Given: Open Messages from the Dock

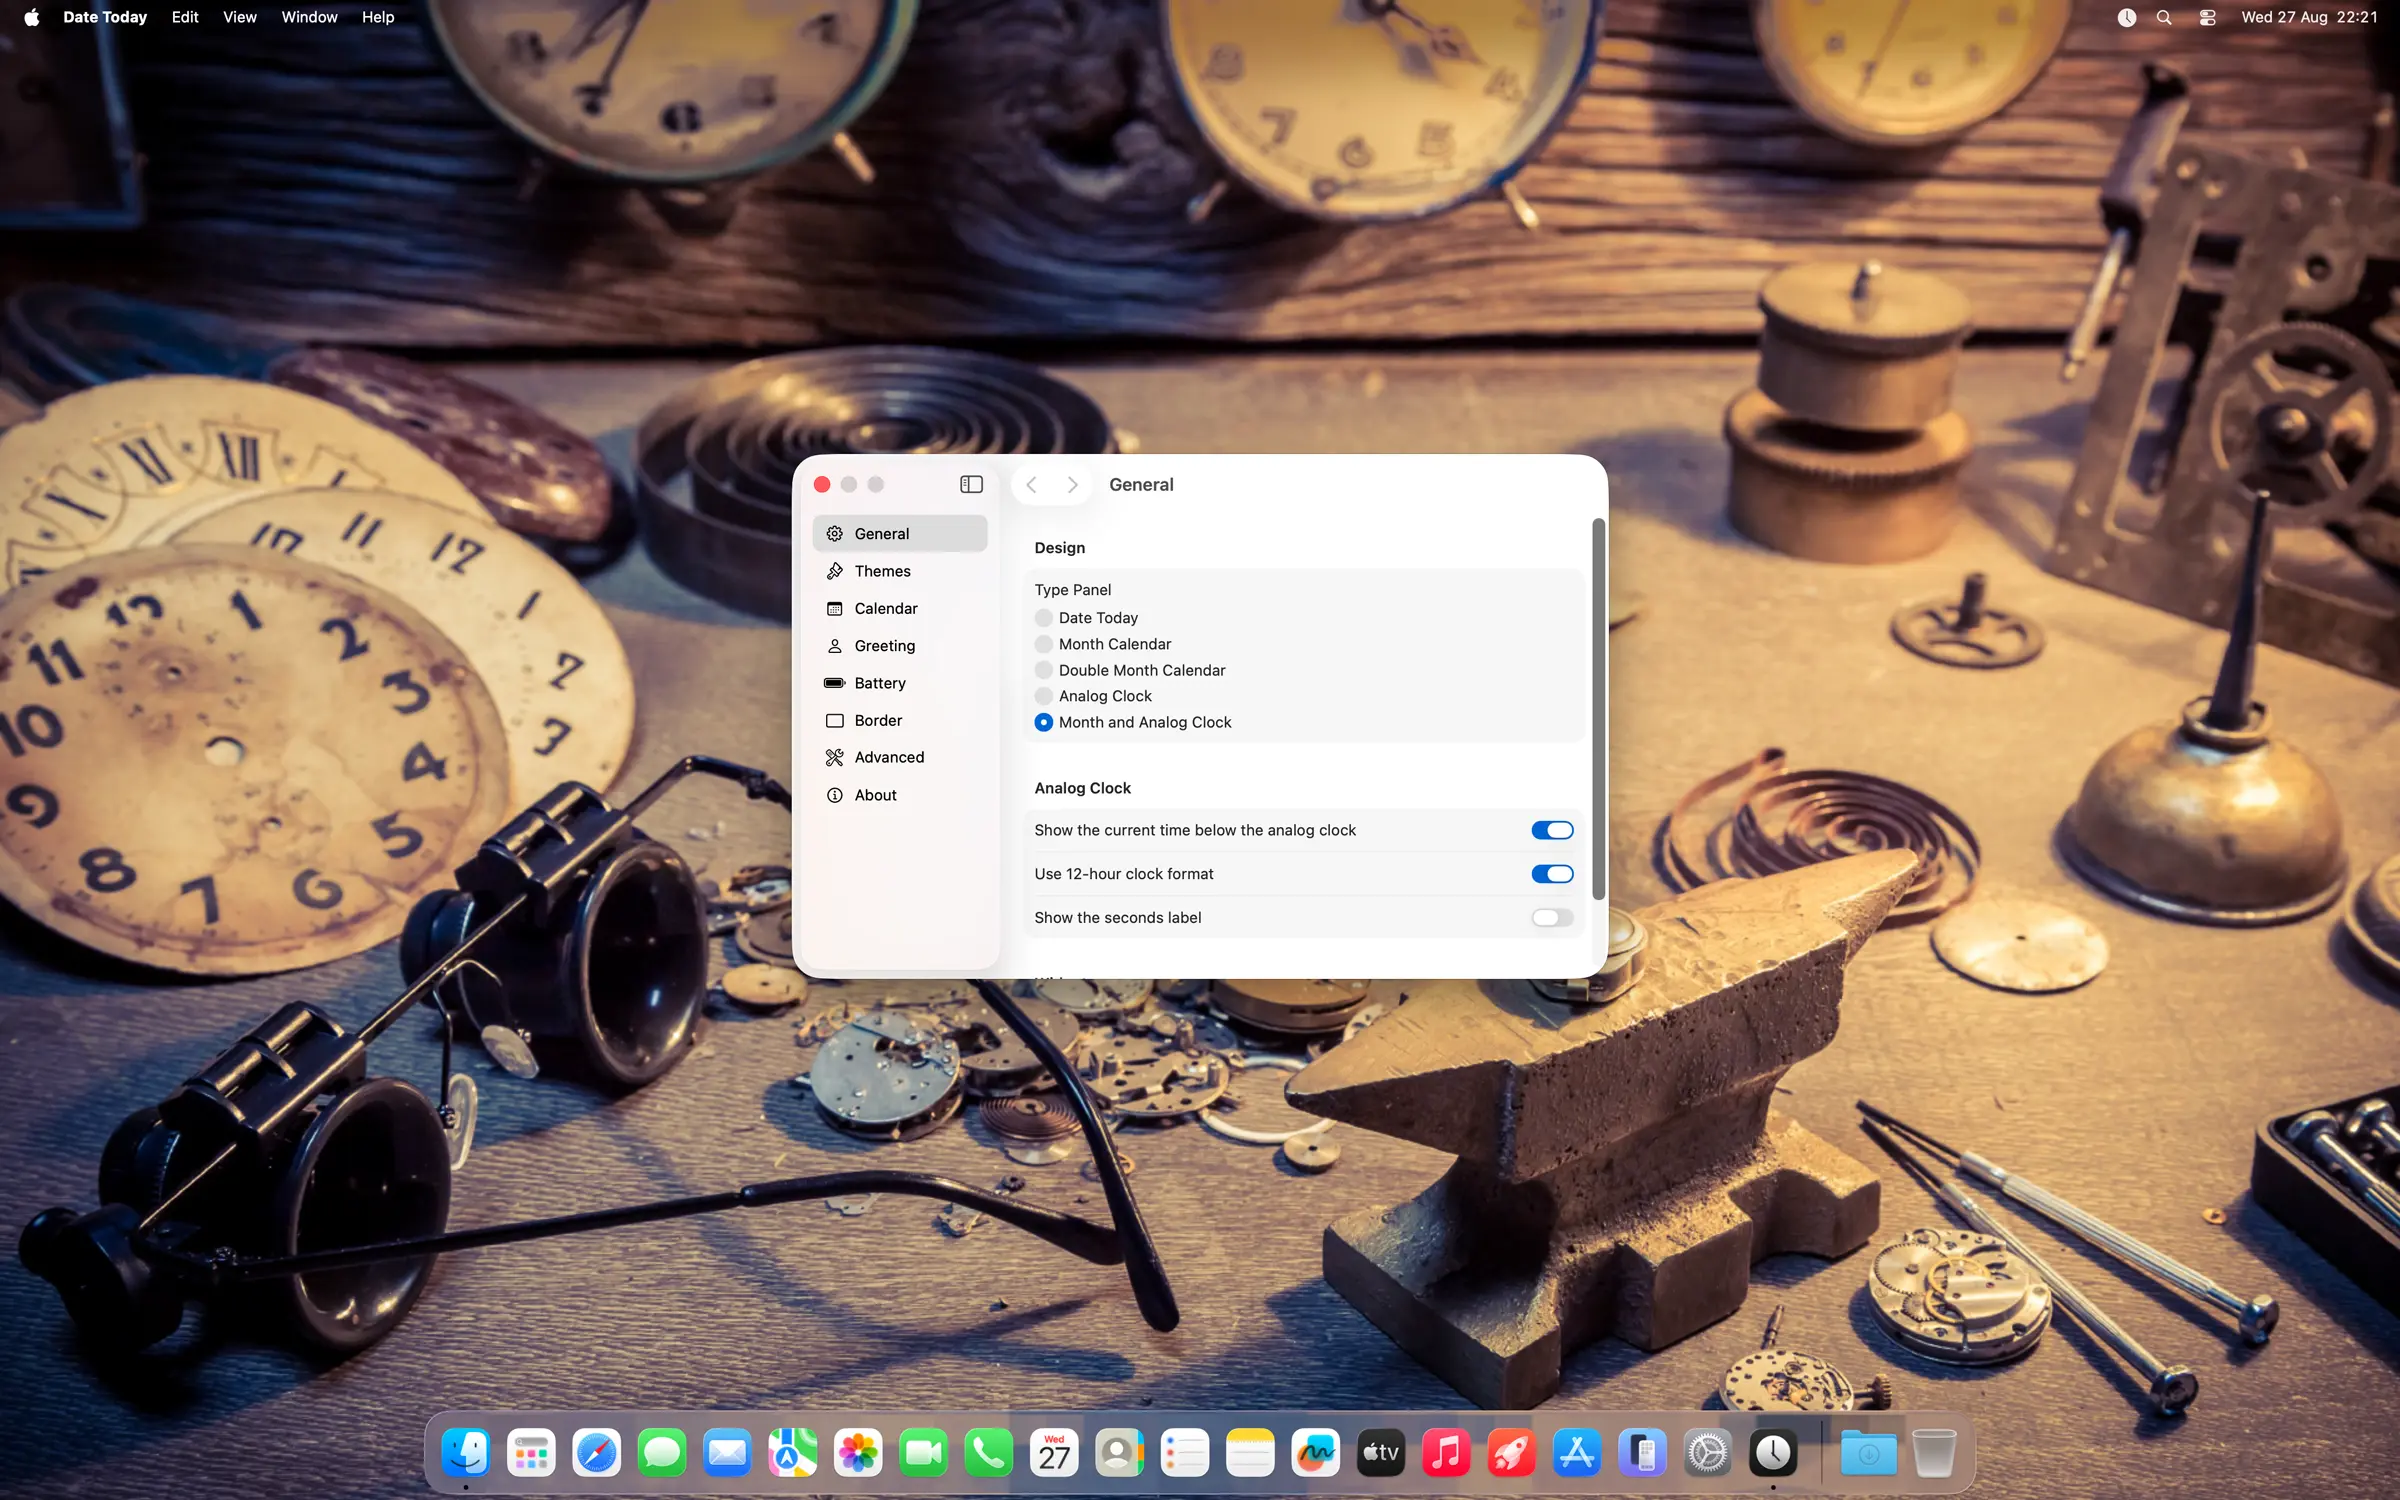Looking at the screenshot, I should [662, 1453].
